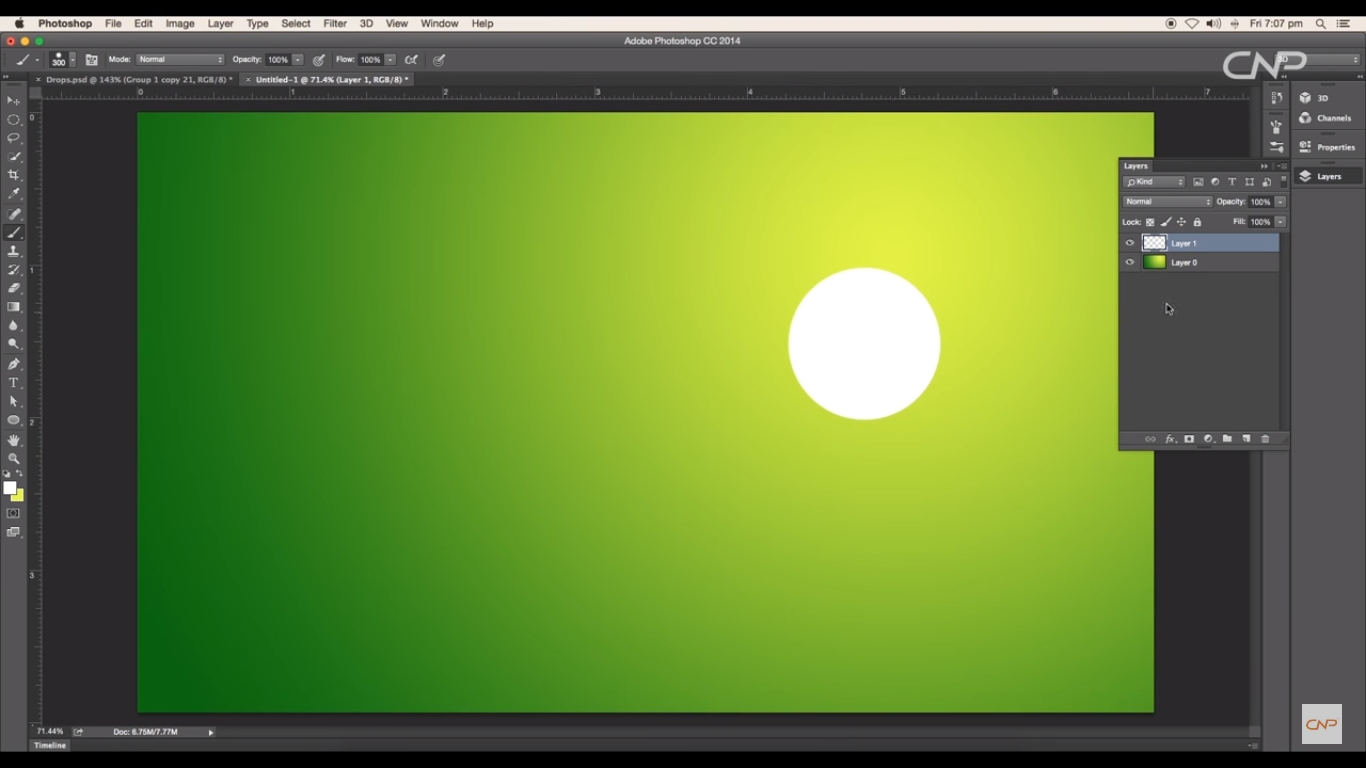Select the Eyedropper tool
1366x768 pixels.
pyautogui.click(x=14, y=194)
